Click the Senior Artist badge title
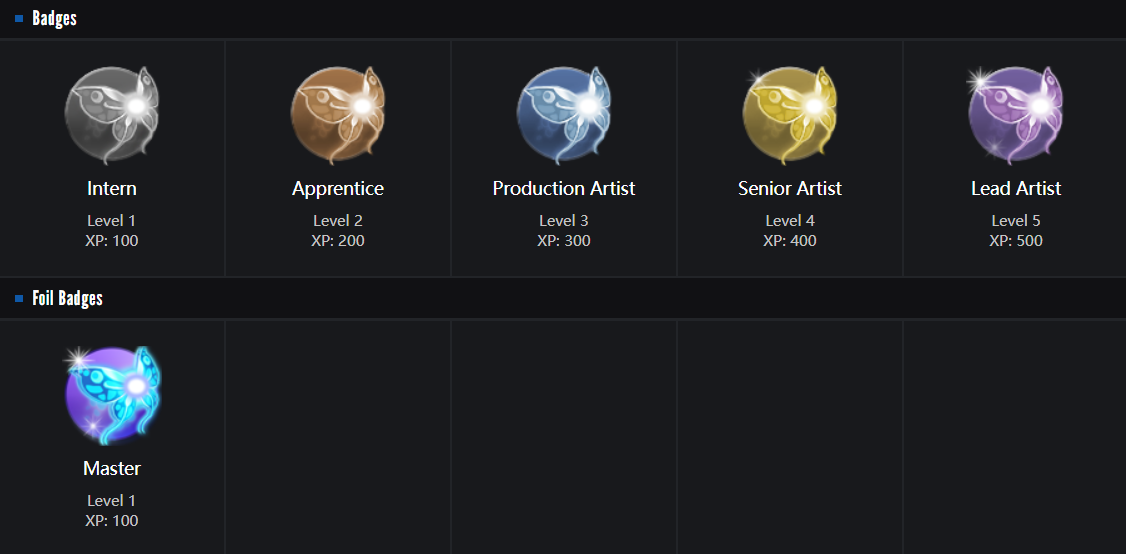The width and height of the screenshot is (1126, 554). [x=790, y=188]
